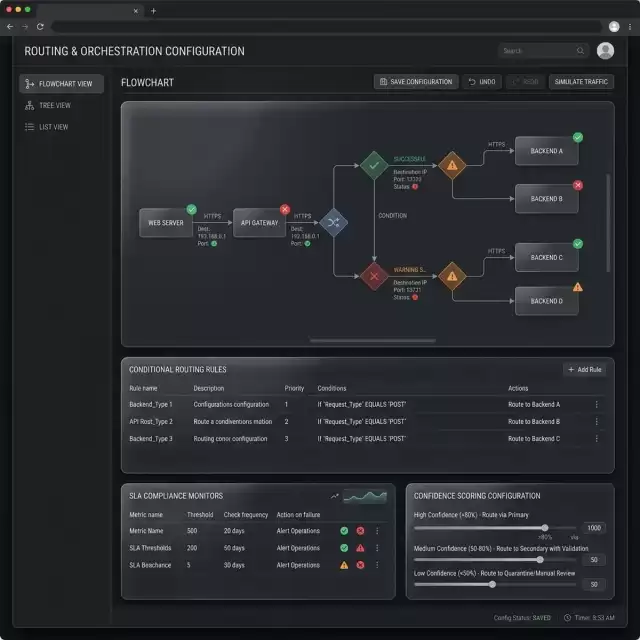Open options menu for Metric Name monitor
The image size is (640, 640).
(x=377, y=531)
